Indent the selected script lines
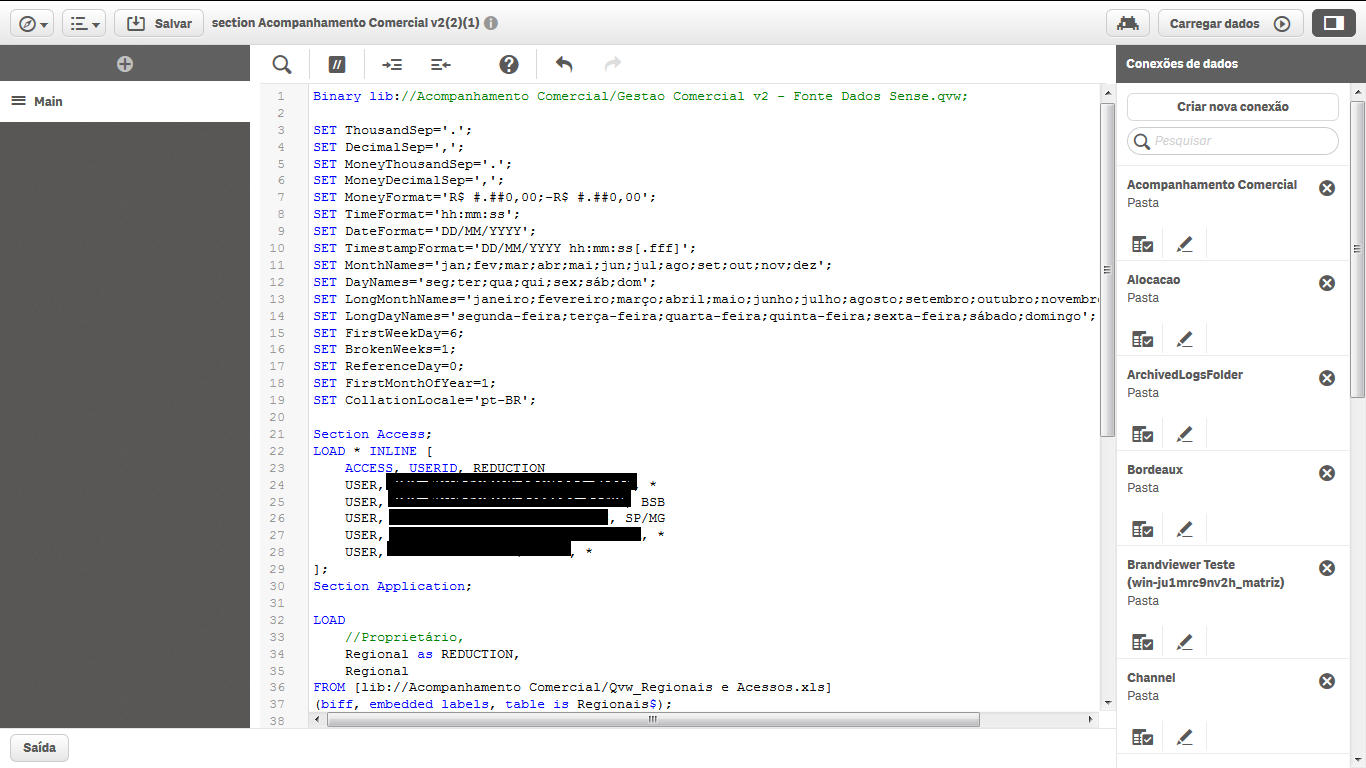Viewport: 1366px width, 768px height. (392, 65)
